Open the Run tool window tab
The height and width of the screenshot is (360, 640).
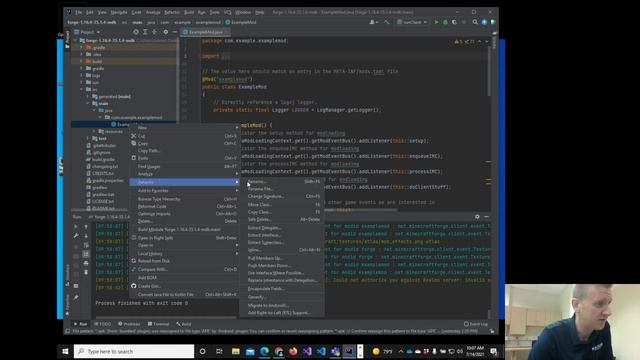[80, 324]
